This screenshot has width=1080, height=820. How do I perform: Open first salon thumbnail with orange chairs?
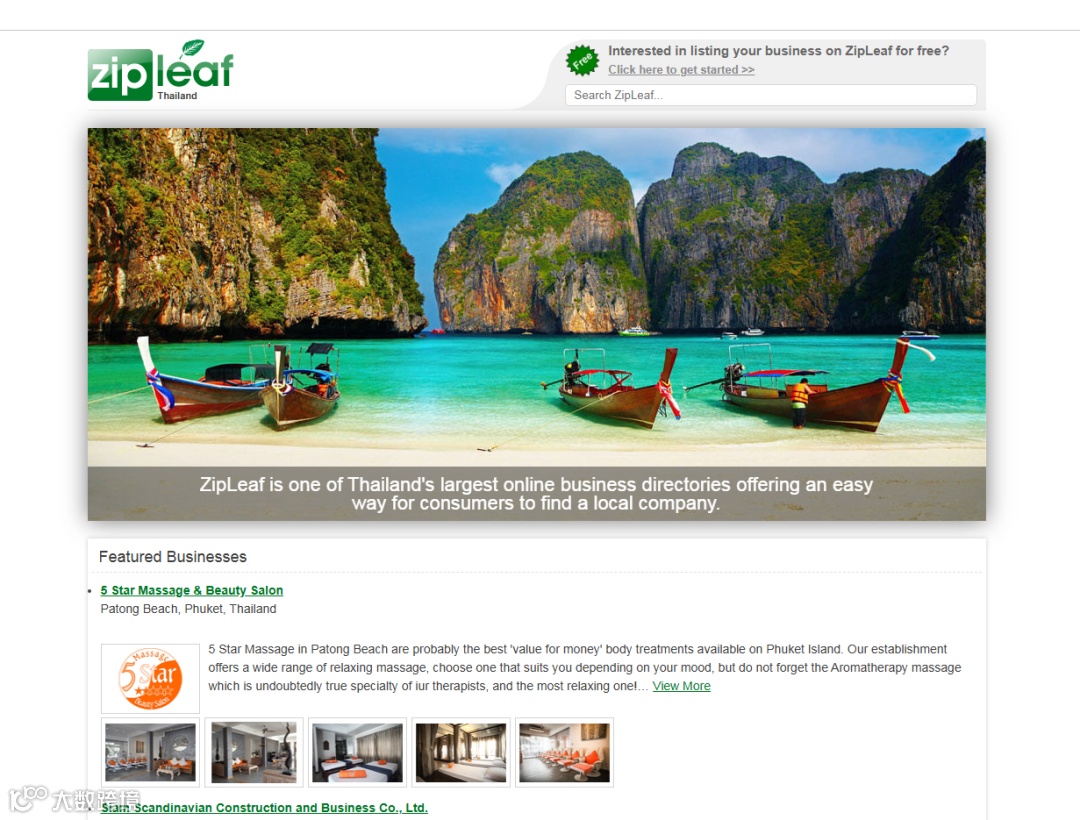click(150, 752)
